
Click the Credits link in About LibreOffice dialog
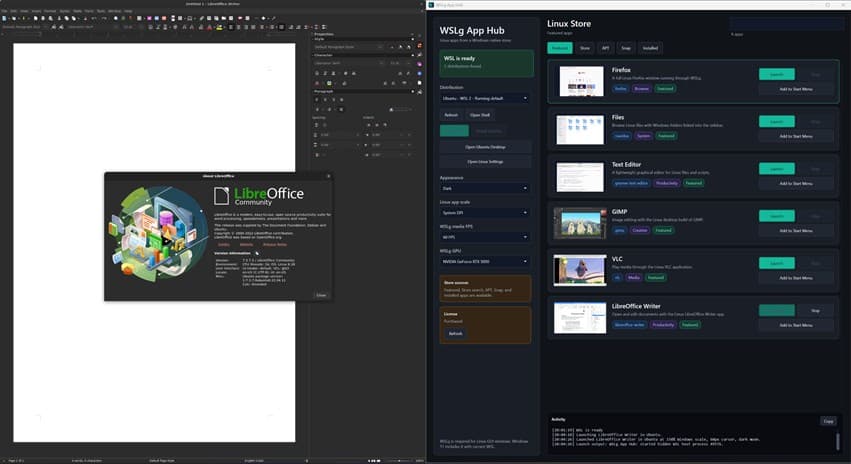224,245
